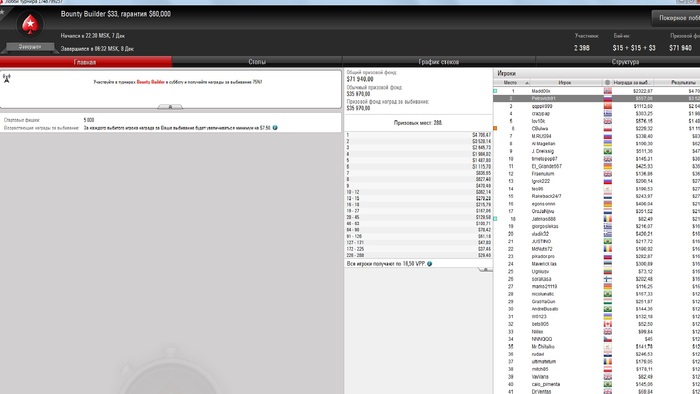This screenshot has width=700, height=394.
Task: Click the Завершен status label under logo
Action: [30, 47]
